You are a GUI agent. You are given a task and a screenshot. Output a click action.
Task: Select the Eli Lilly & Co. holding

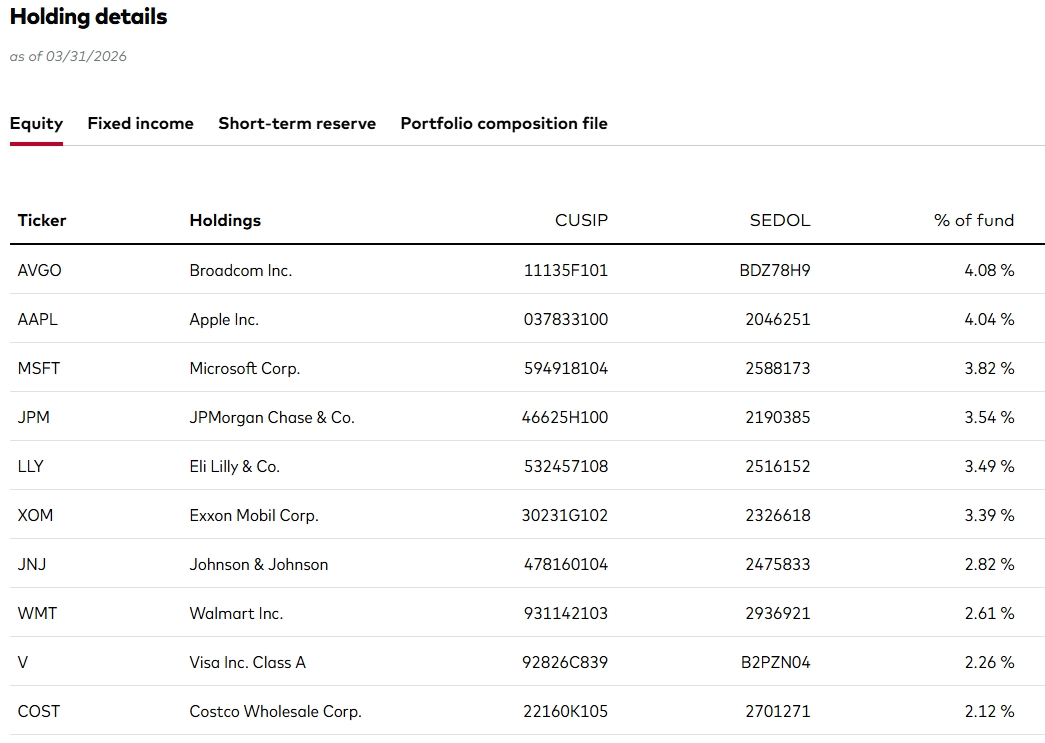coord(237,466)
